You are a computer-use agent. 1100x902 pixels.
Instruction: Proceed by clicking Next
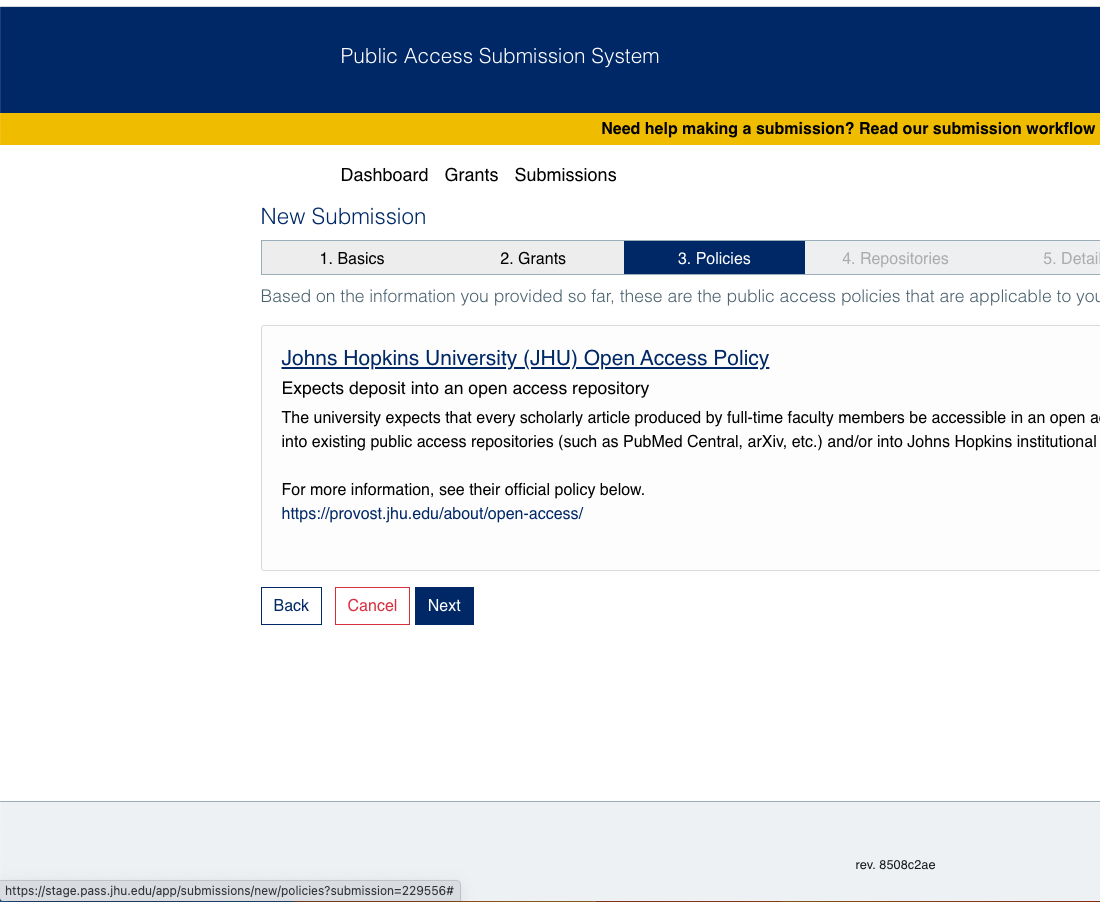pos(444,606)
